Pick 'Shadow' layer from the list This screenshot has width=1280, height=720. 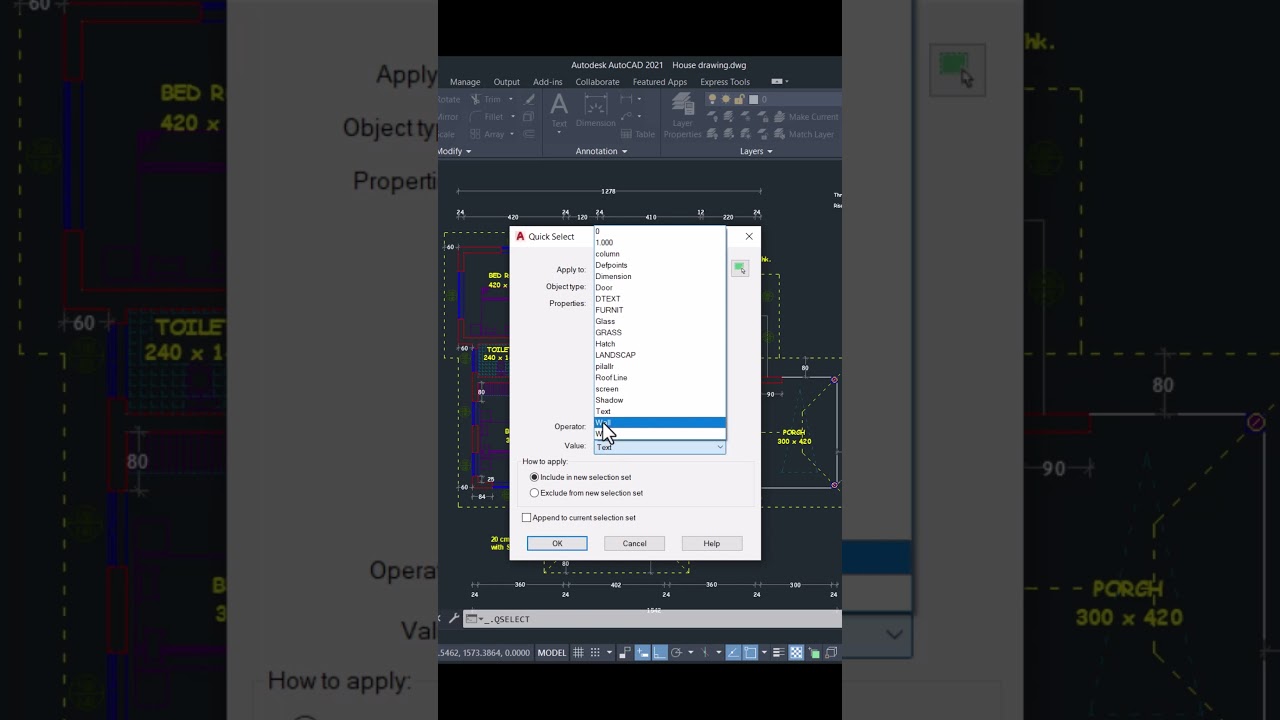659,400
